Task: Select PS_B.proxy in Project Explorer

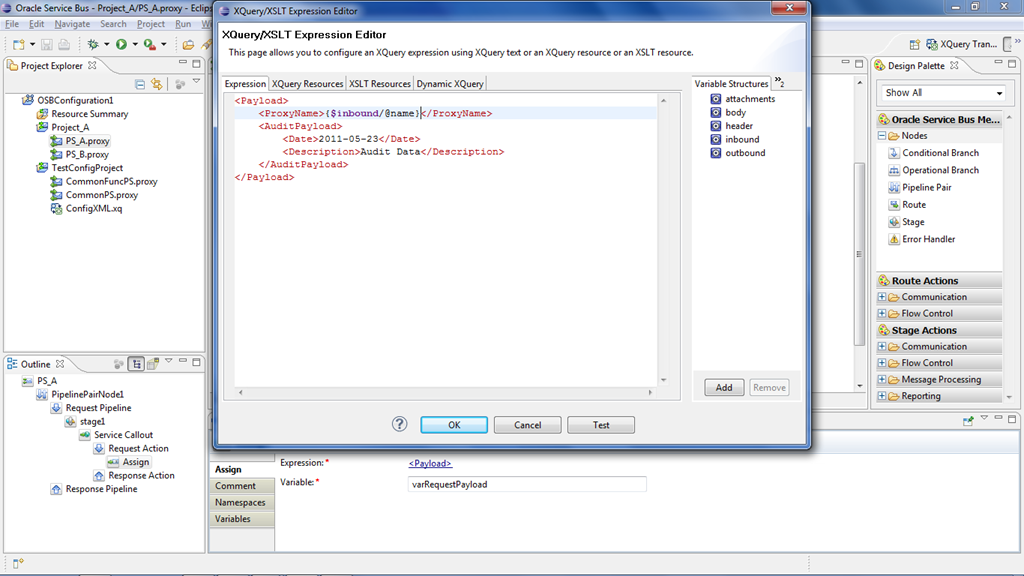Action: click(87, 155)
